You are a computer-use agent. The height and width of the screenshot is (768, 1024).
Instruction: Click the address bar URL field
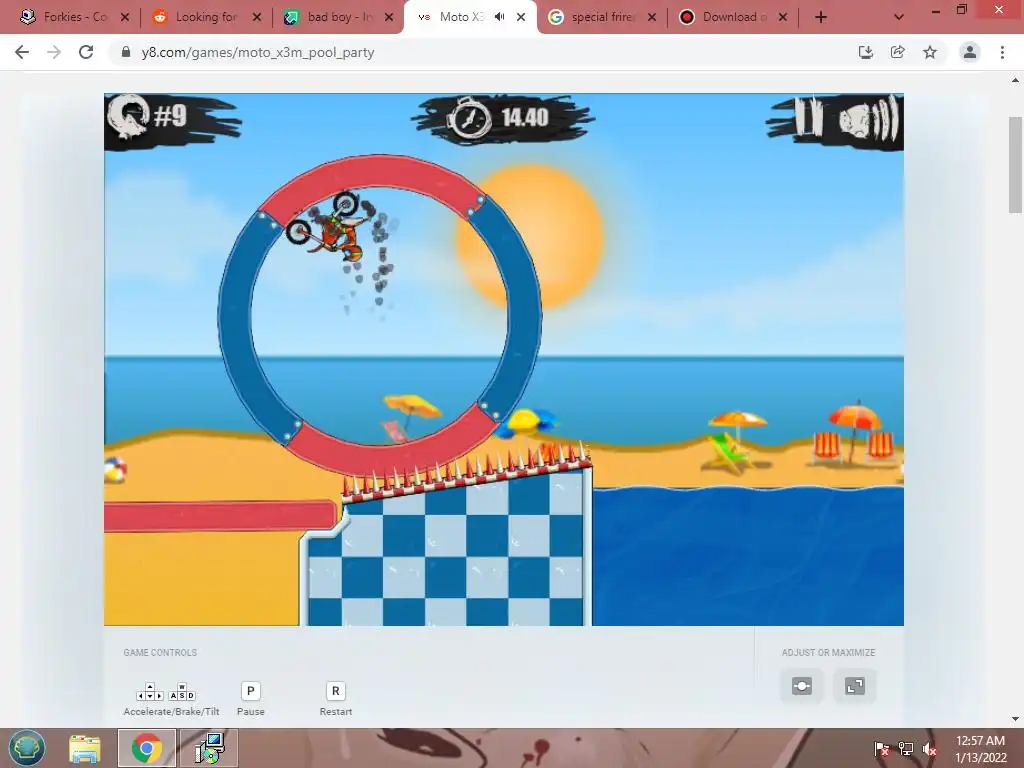pos(482,52)
